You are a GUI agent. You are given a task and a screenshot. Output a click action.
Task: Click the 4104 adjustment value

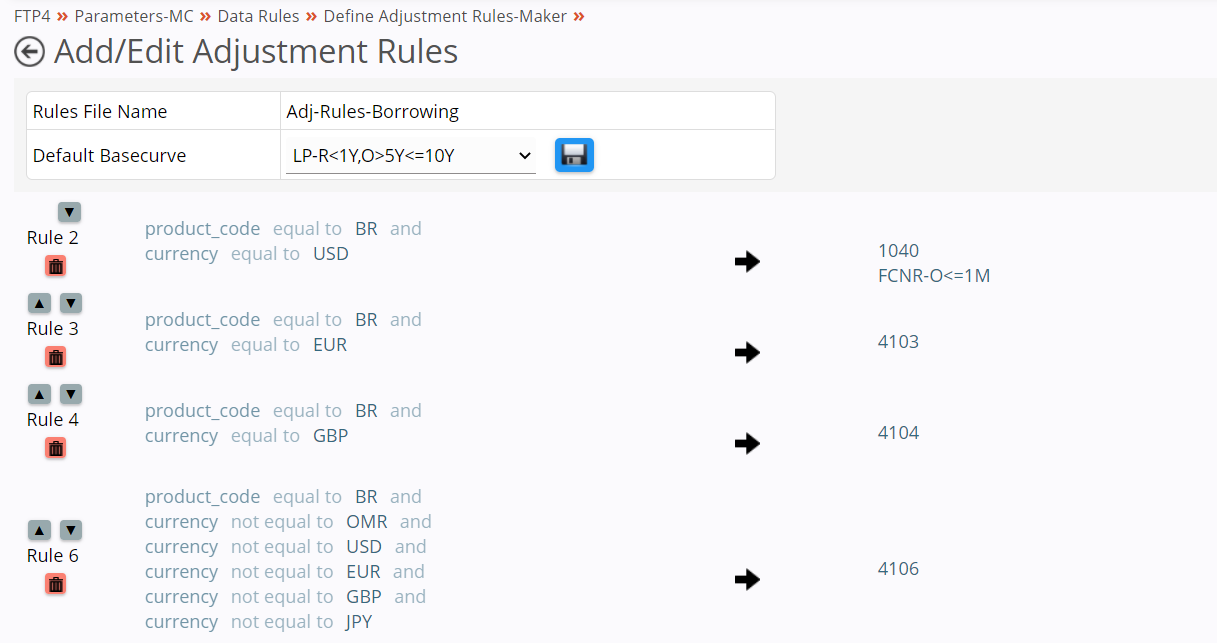tap(898, 433)
